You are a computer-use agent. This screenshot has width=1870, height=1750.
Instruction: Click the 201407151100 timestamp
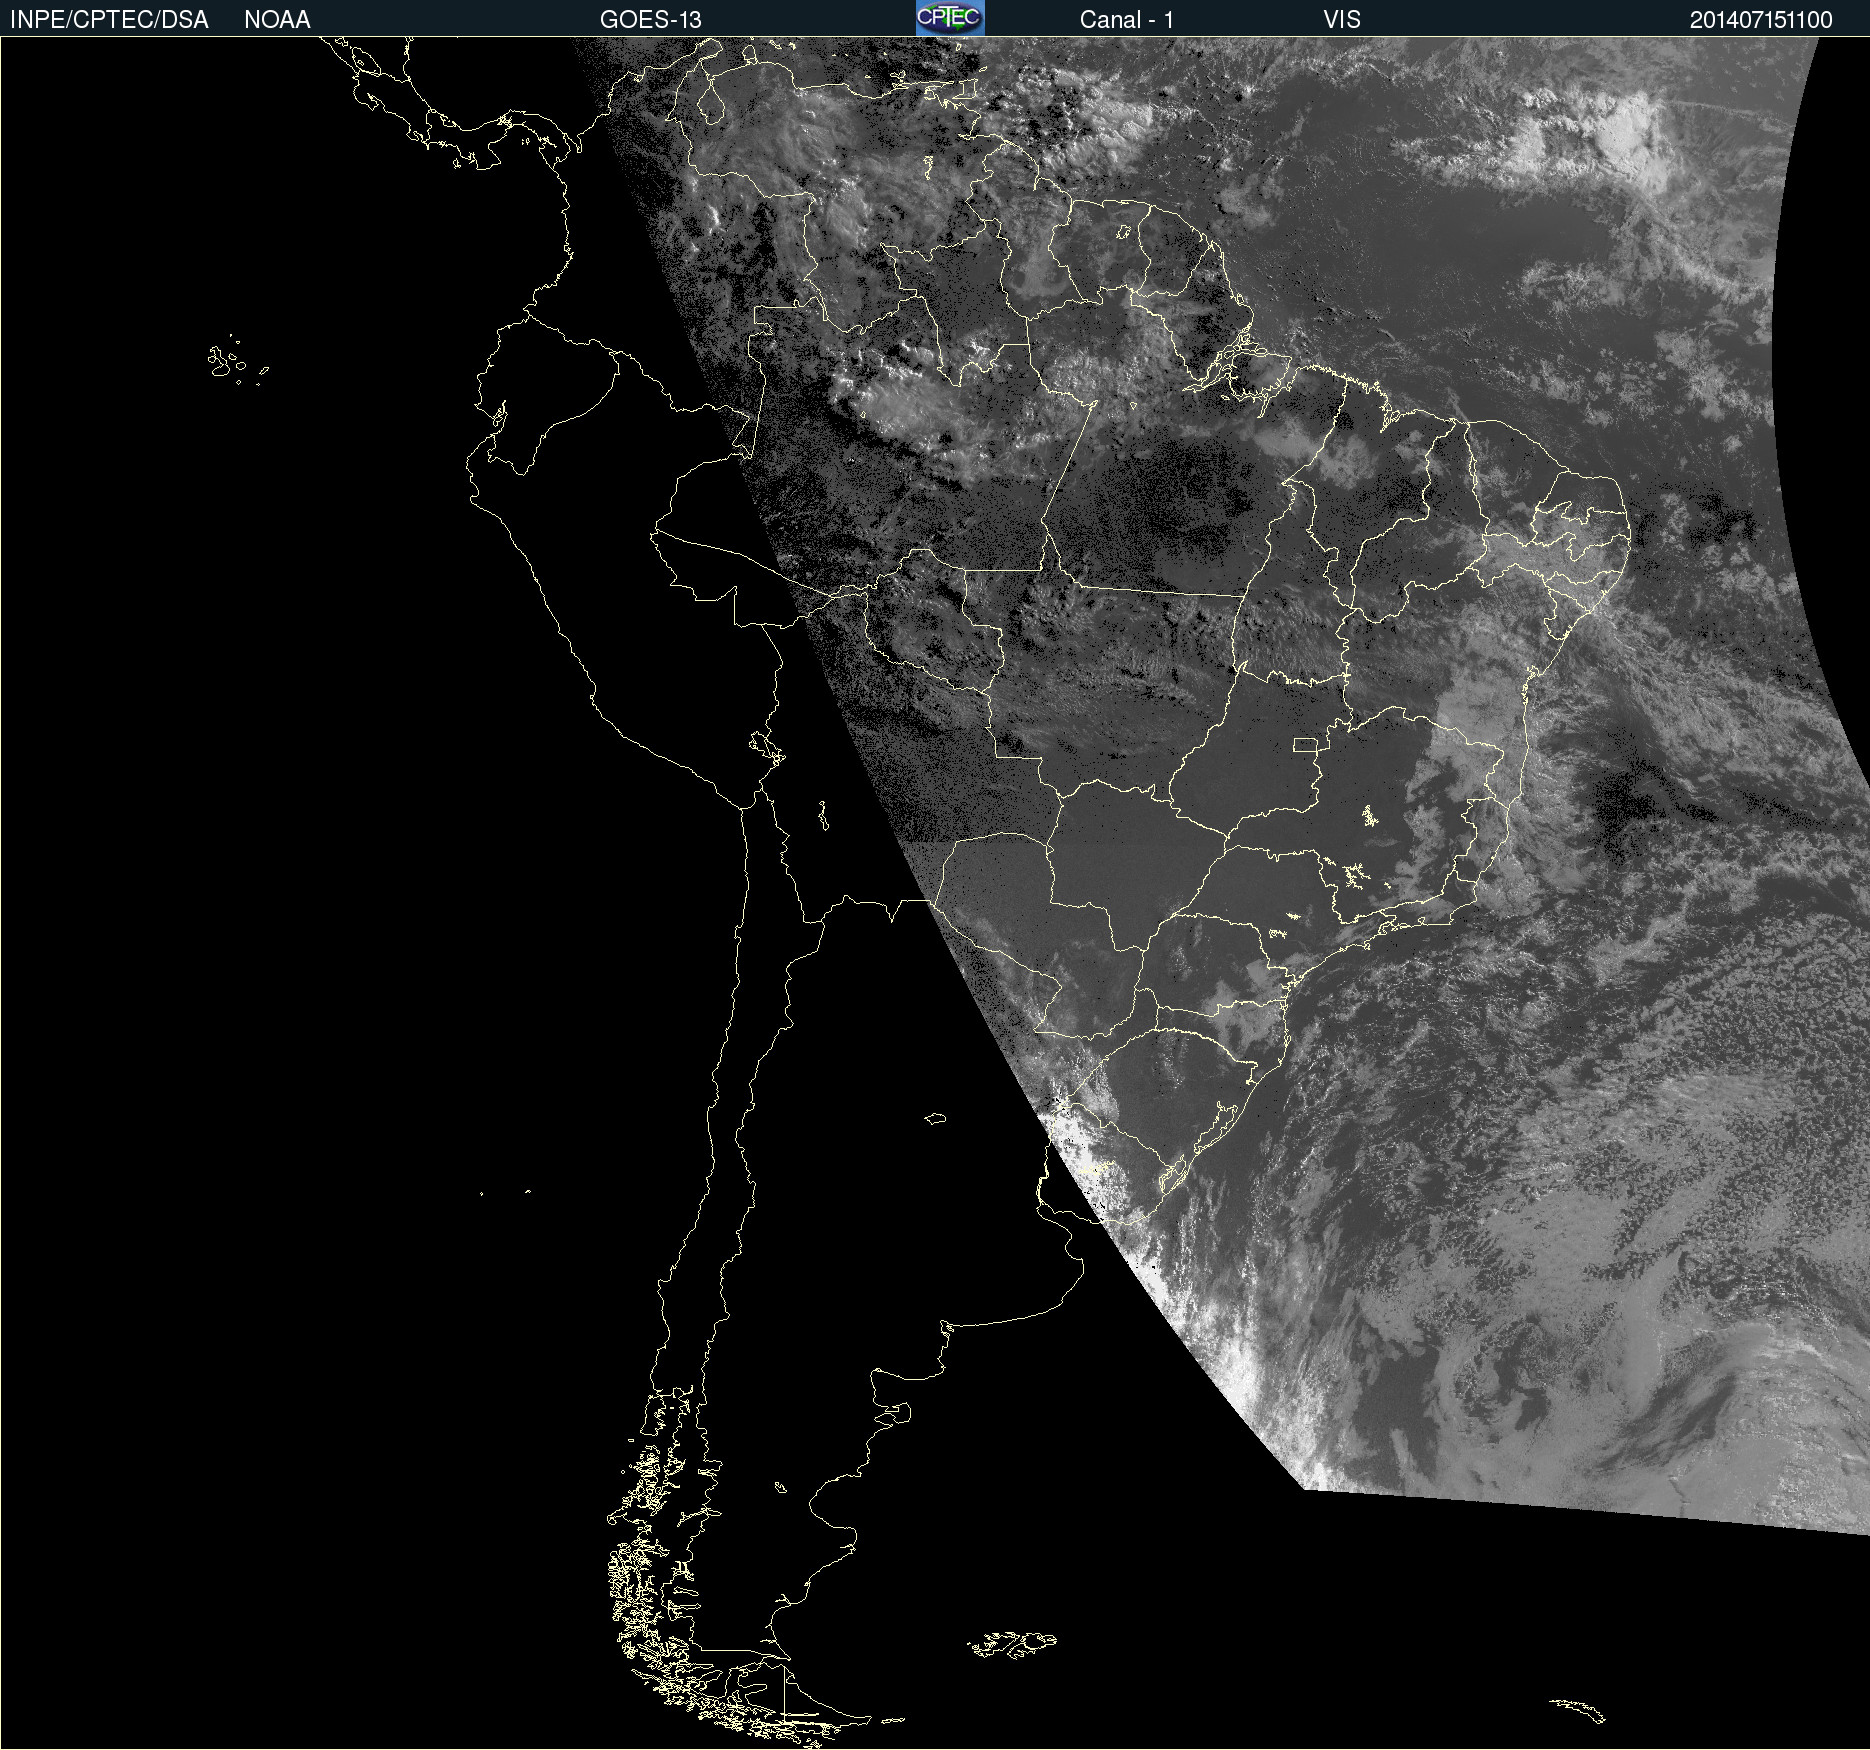point(1760,20)
